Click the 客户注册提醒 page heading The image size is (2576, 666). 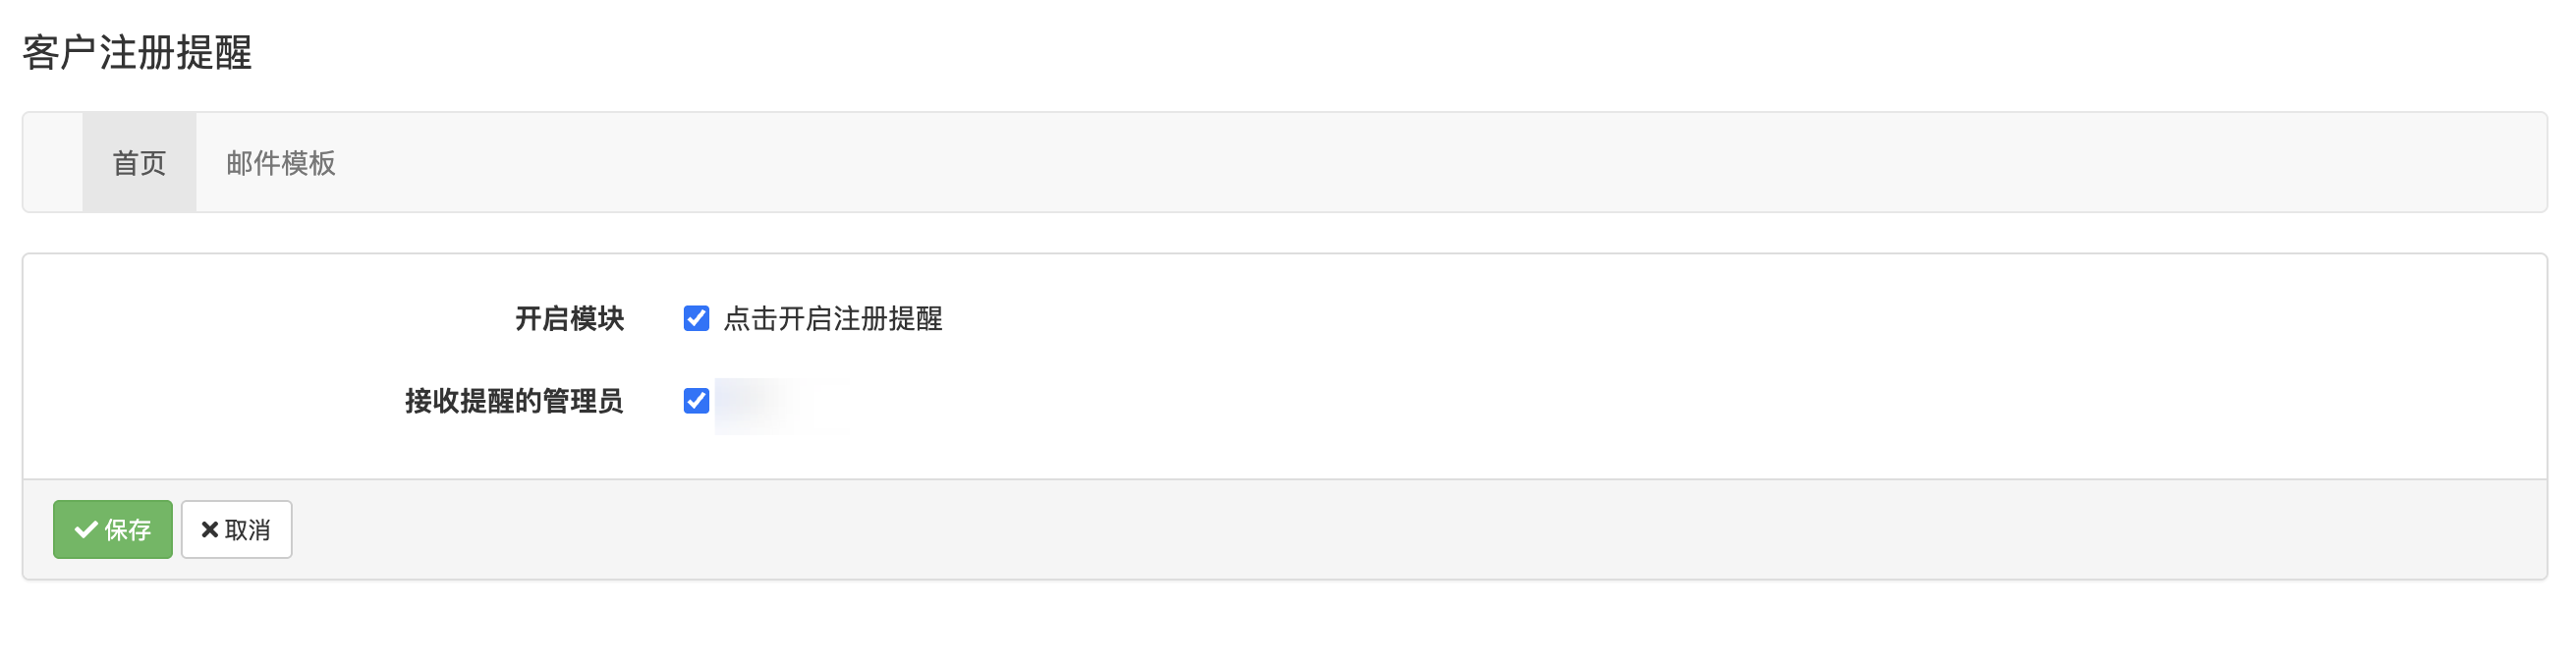point(137,53)
